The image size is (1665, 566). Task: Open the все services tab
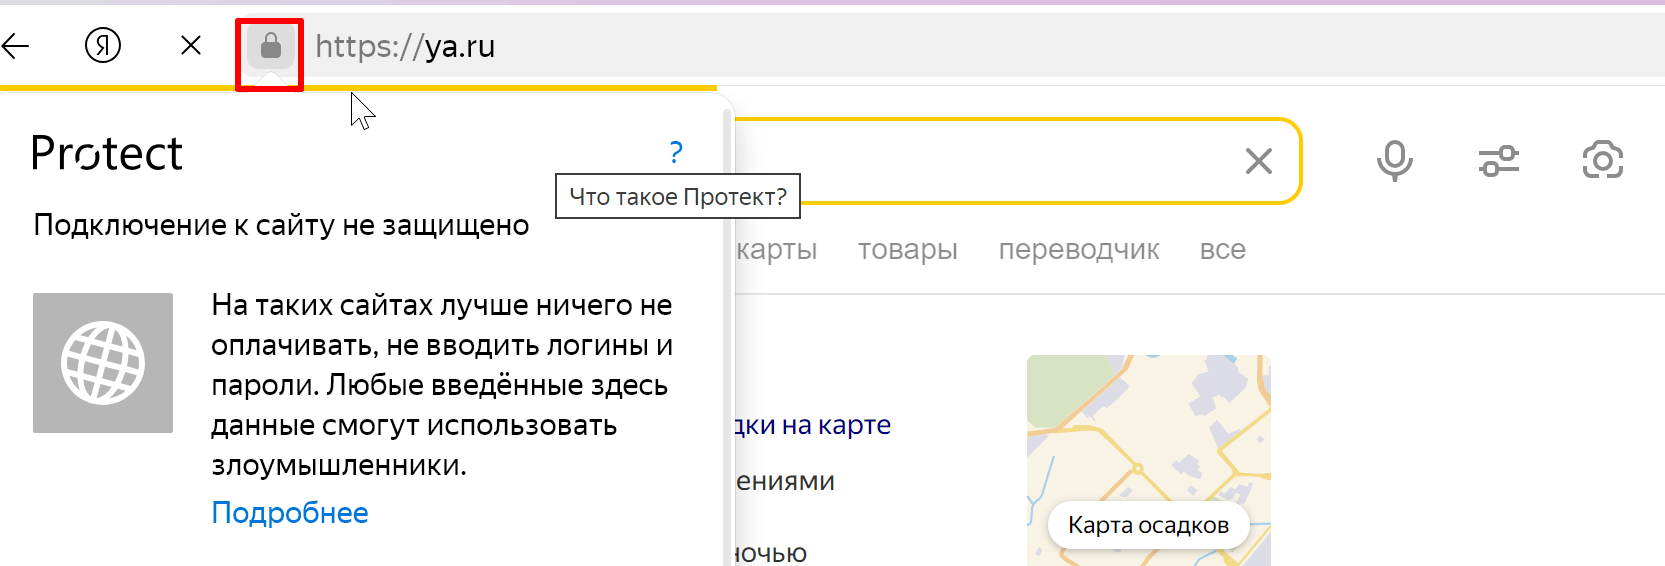coord(1223,249)
